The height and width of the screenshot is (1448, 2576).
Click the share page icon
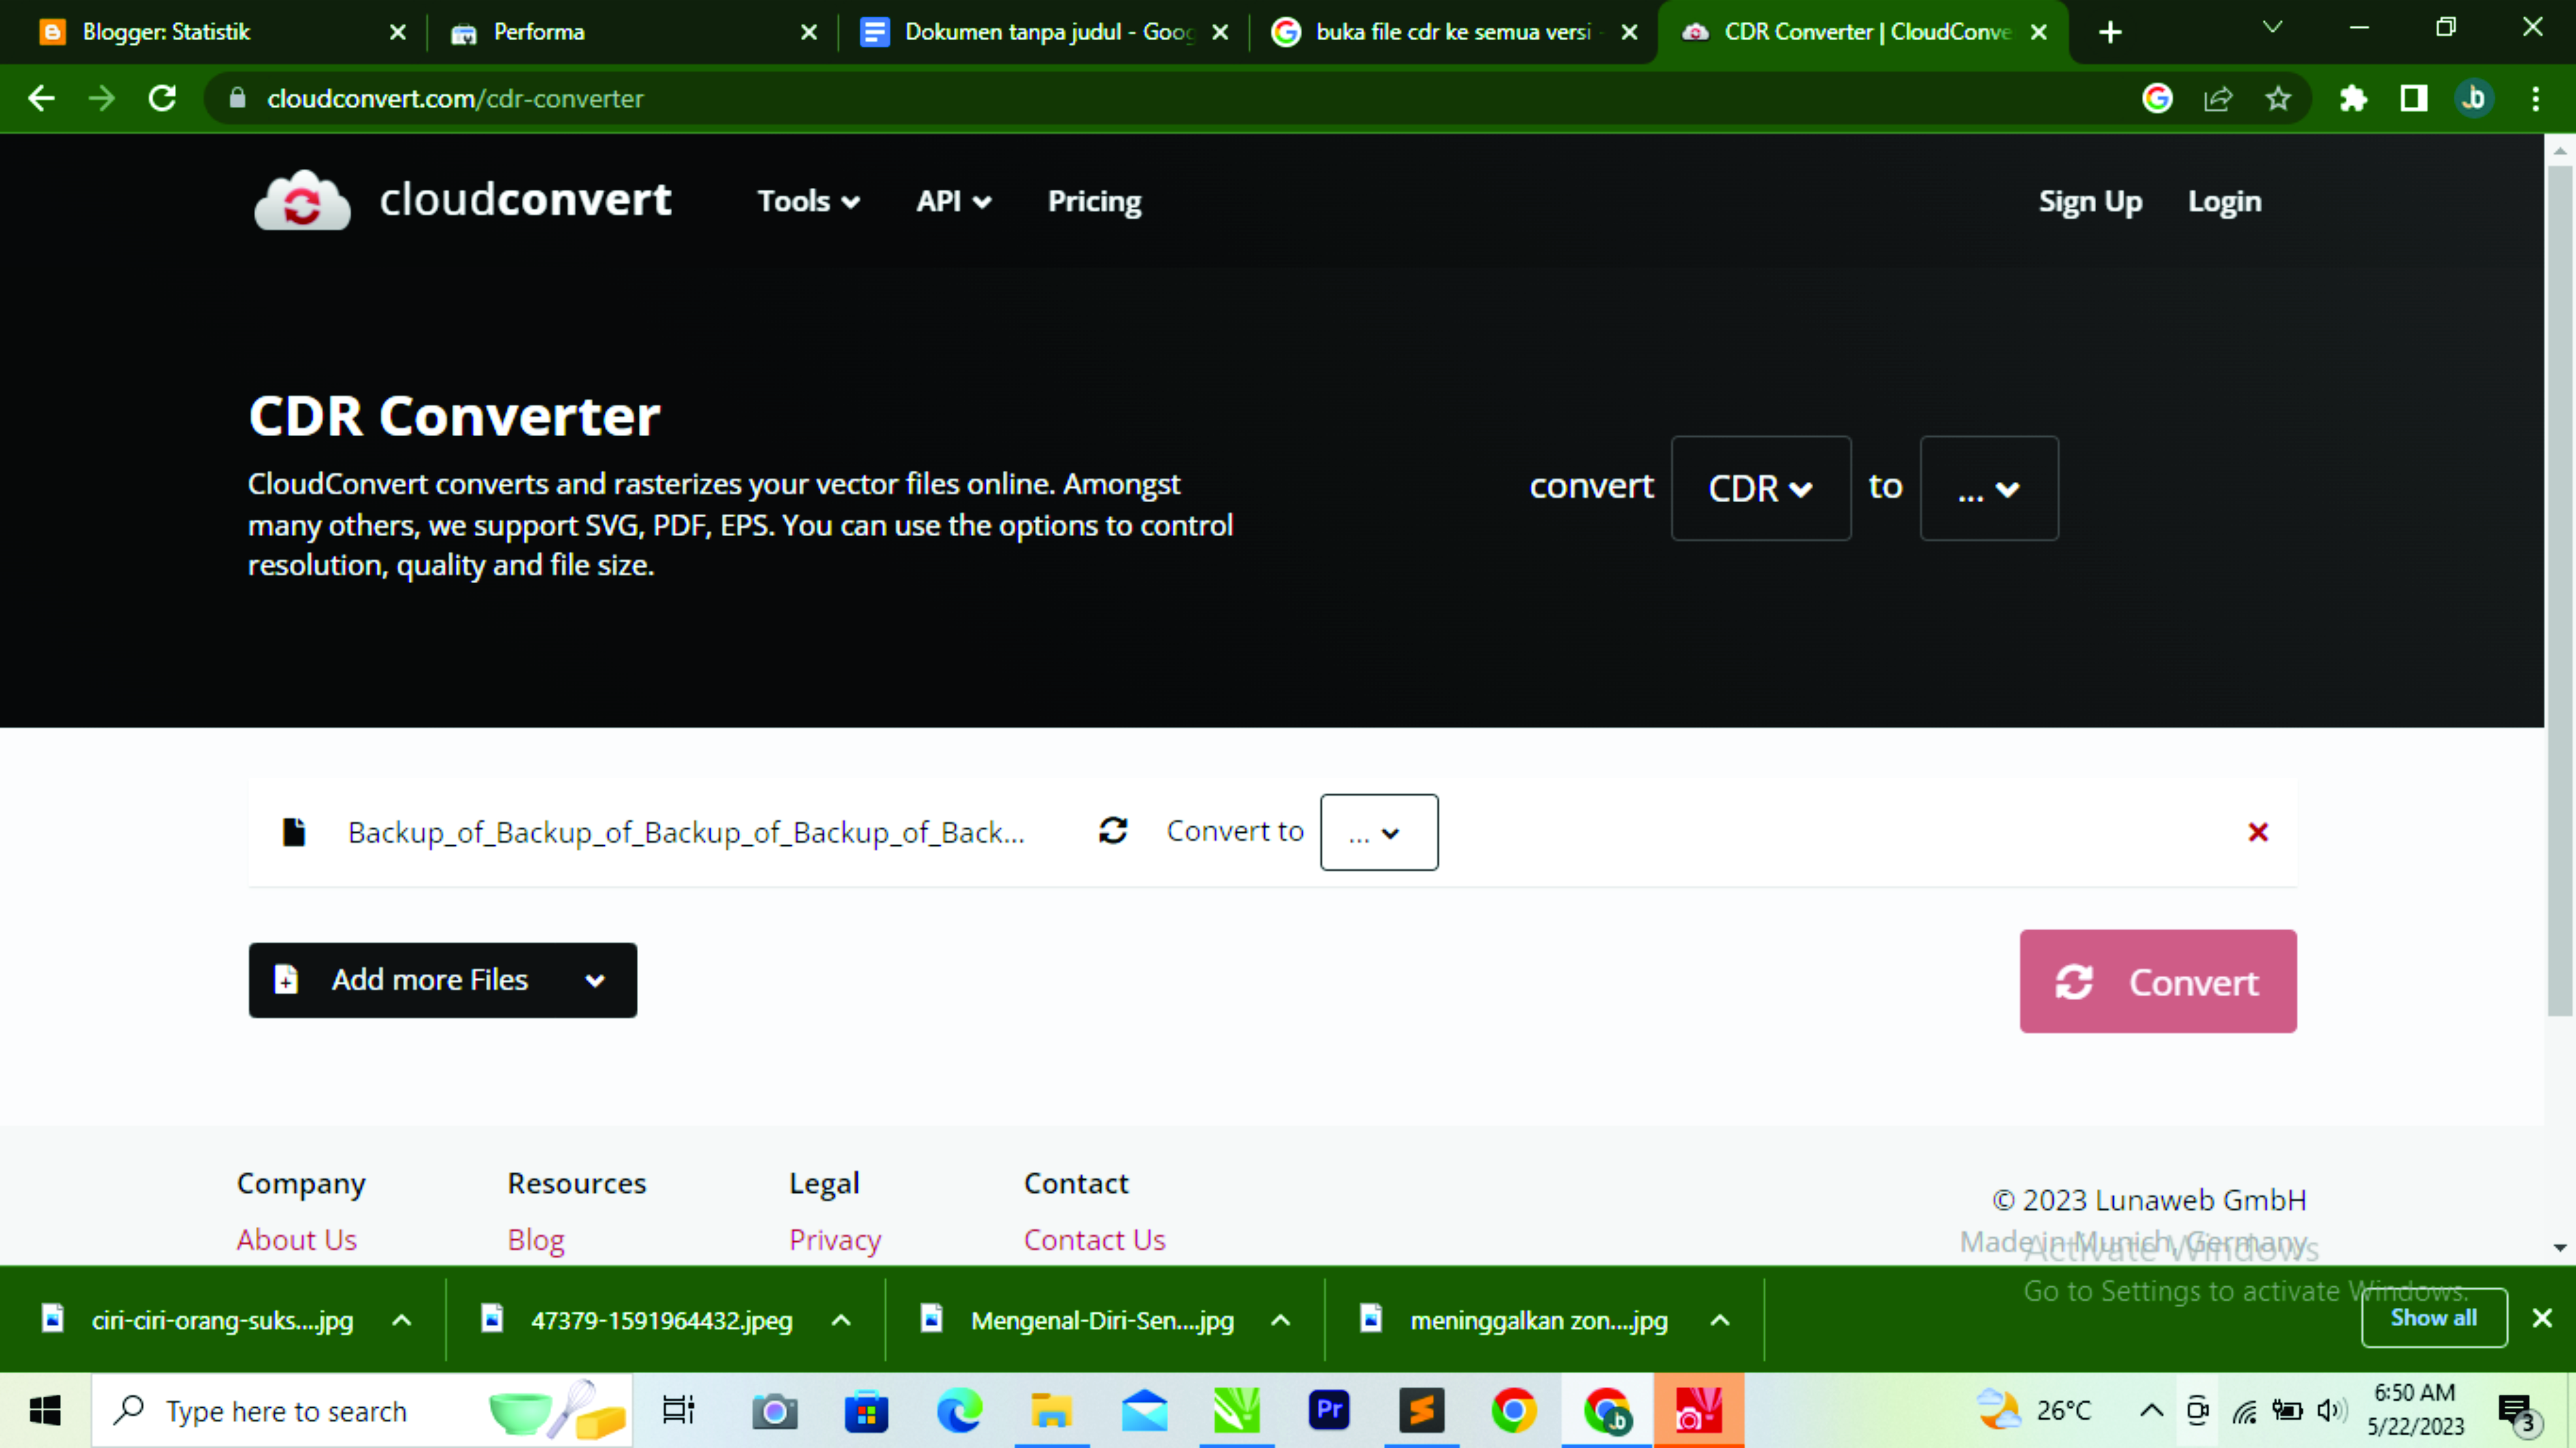[x=2218, y=98]
